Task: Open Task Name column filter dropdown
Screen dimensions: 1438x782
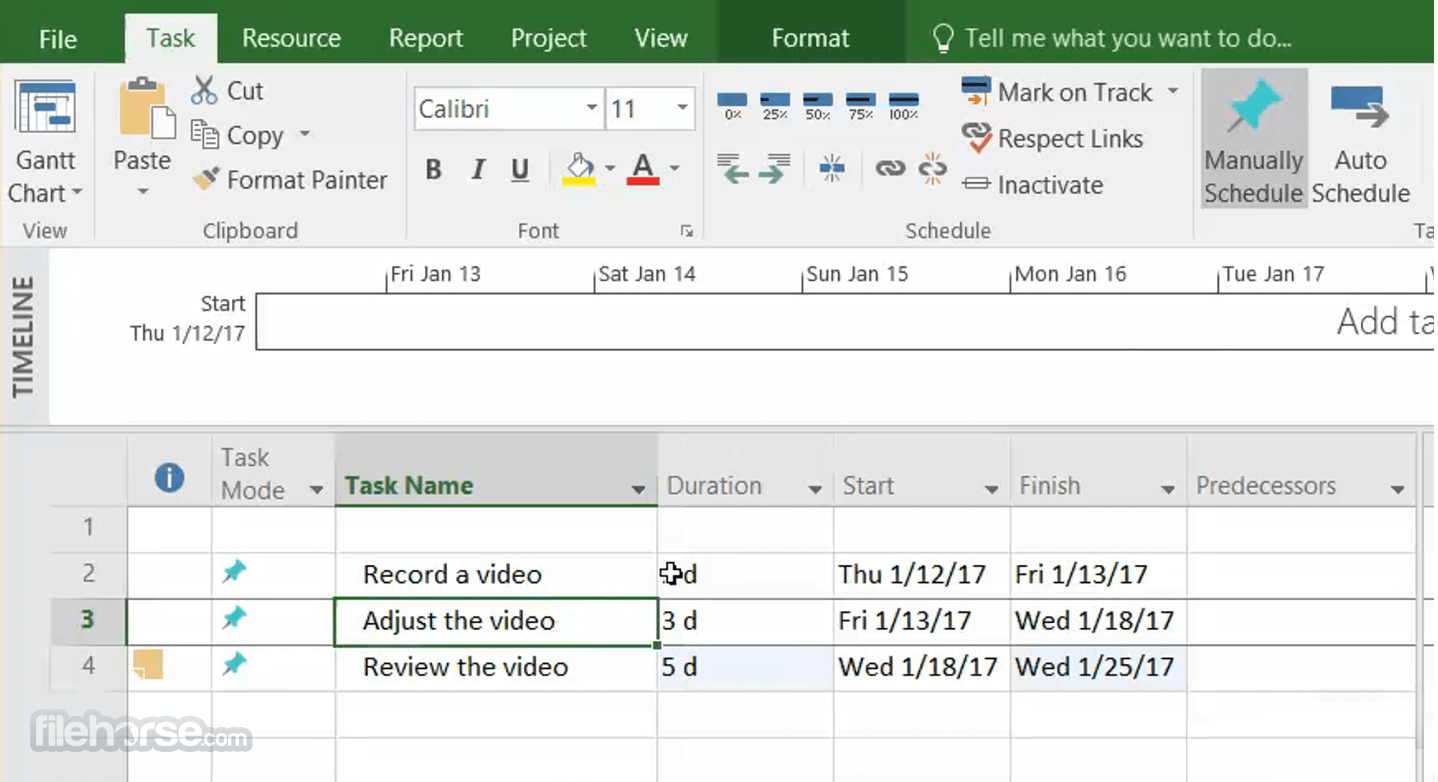Action: [638, 490]
